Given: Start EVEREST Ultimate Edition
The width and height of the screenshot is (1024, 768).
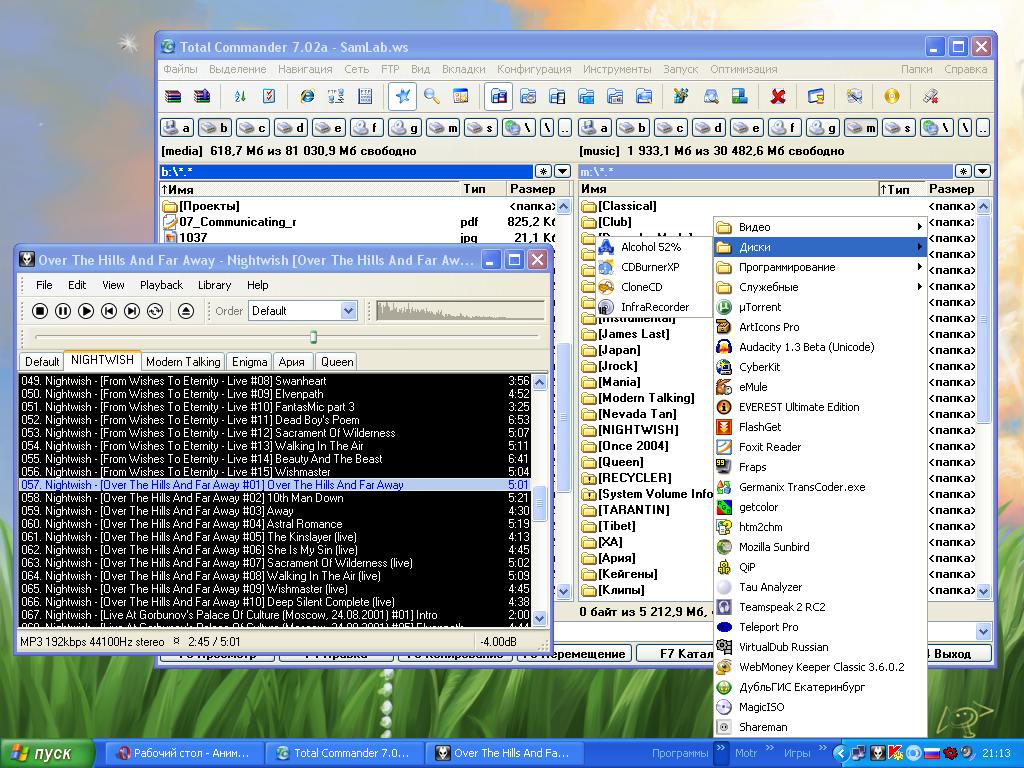Looking at the screenshot, I should click(x=820, y=407).
